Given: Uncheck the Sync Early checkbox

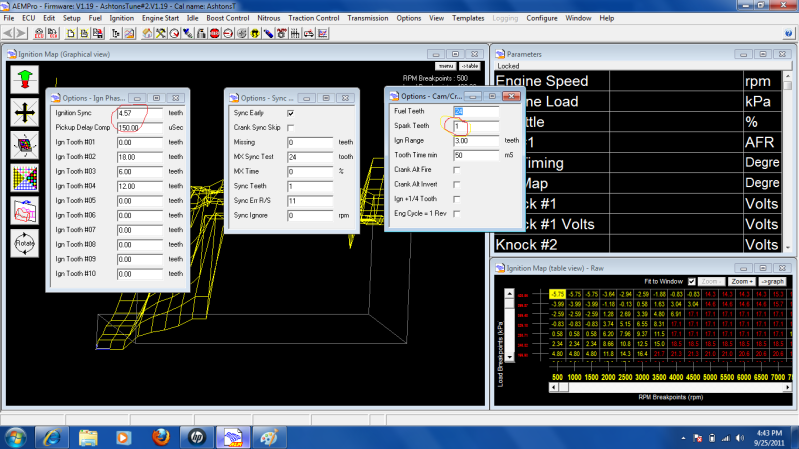Looking at the screenshot, I should 290,113.
